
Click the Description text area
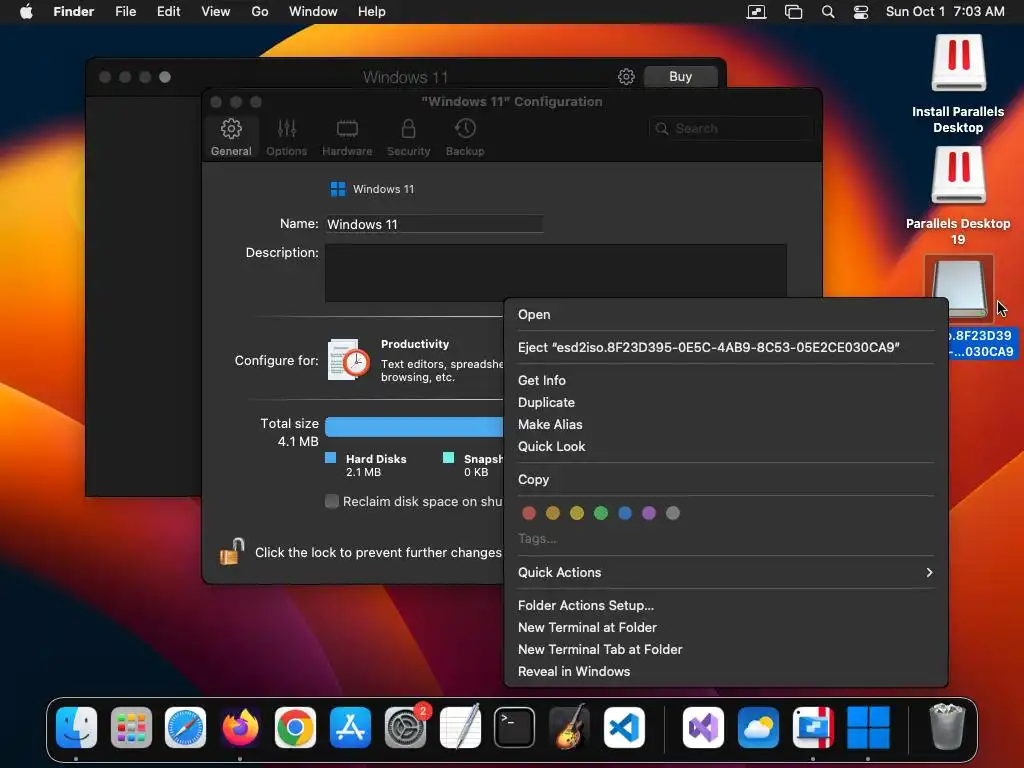point(555,273)
